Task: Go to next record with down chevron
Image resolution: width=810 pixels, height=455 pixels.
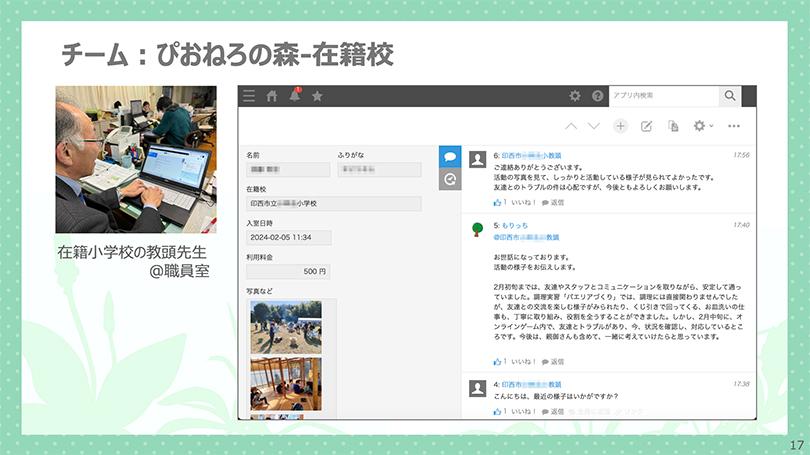Action: coord(593,126)
